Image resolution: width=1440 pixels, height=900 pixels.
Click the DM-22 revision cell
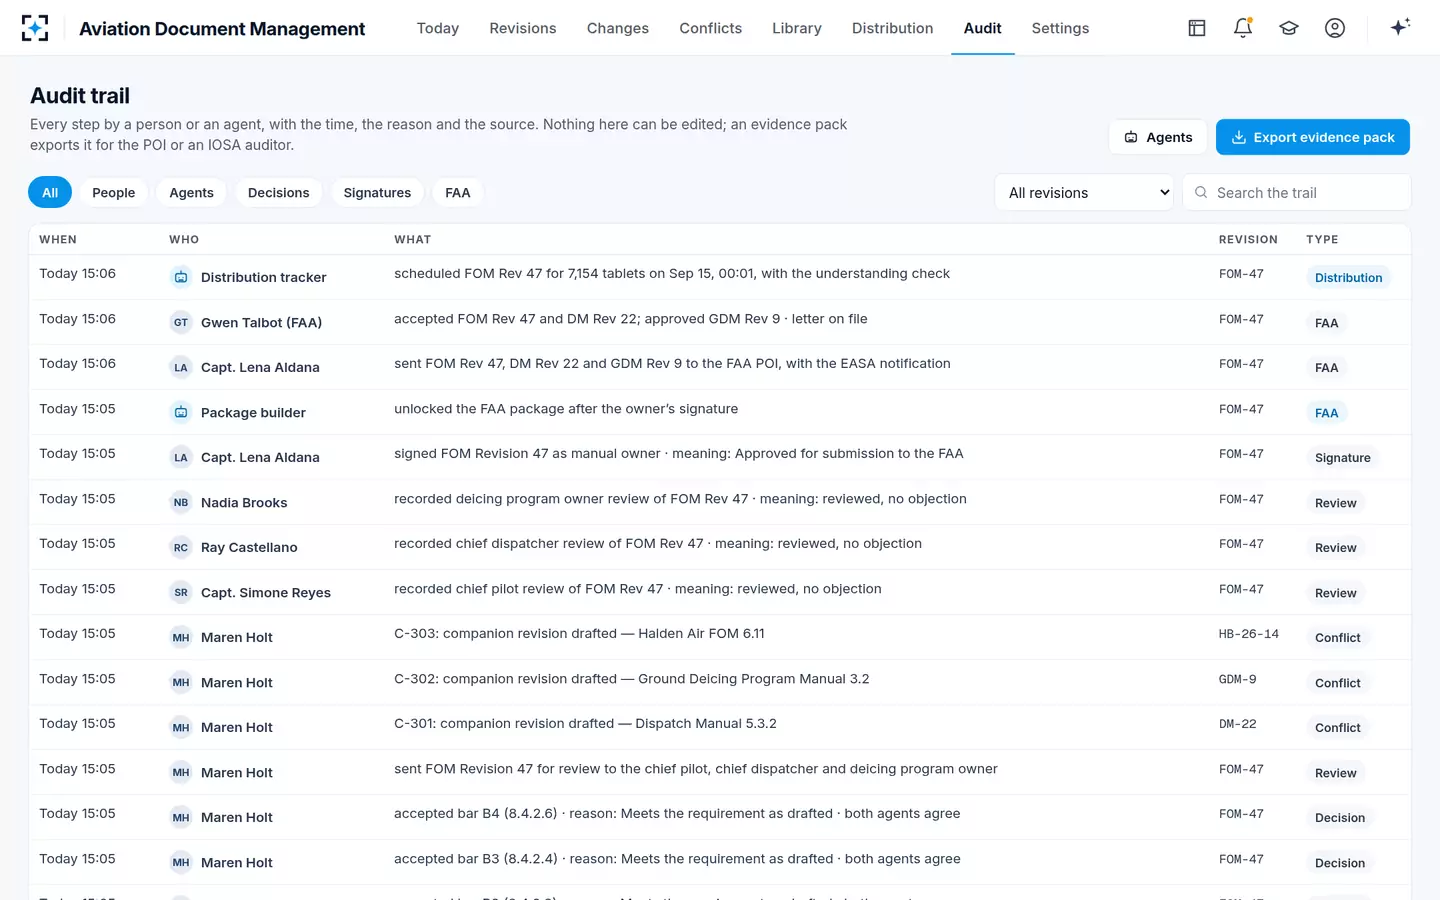coord(1238,724)
